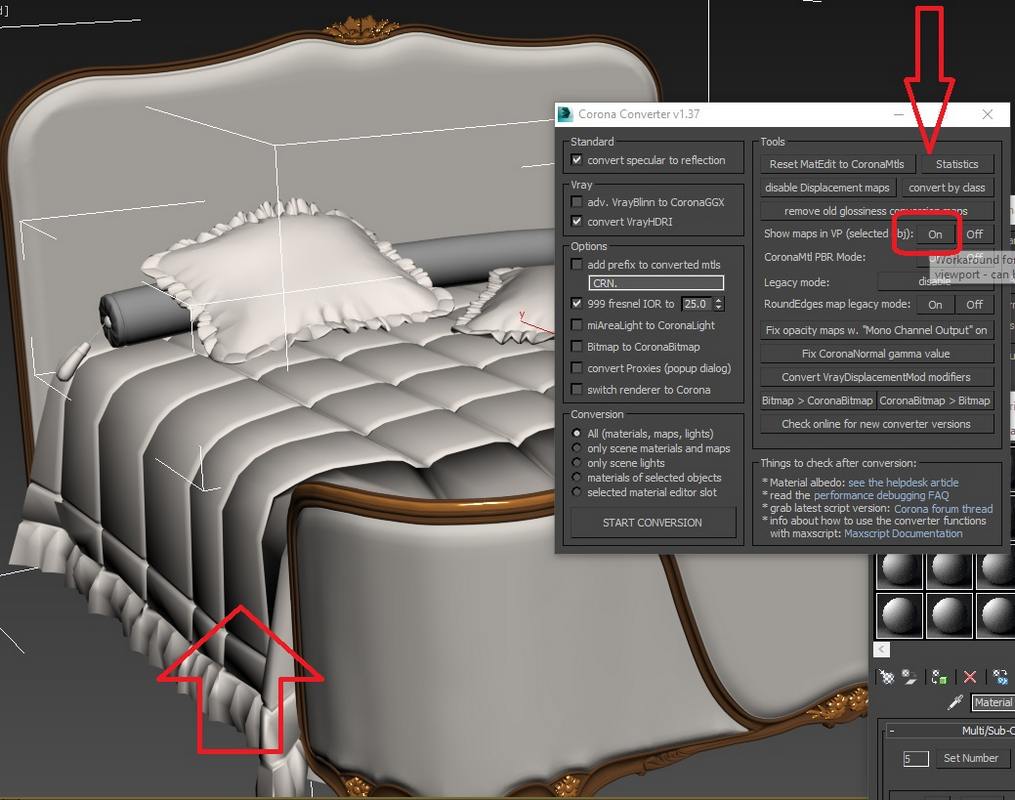Viewport: 1015px width, 800px height.
Task: Open performance debugging FAQ link
Action: 881,495
